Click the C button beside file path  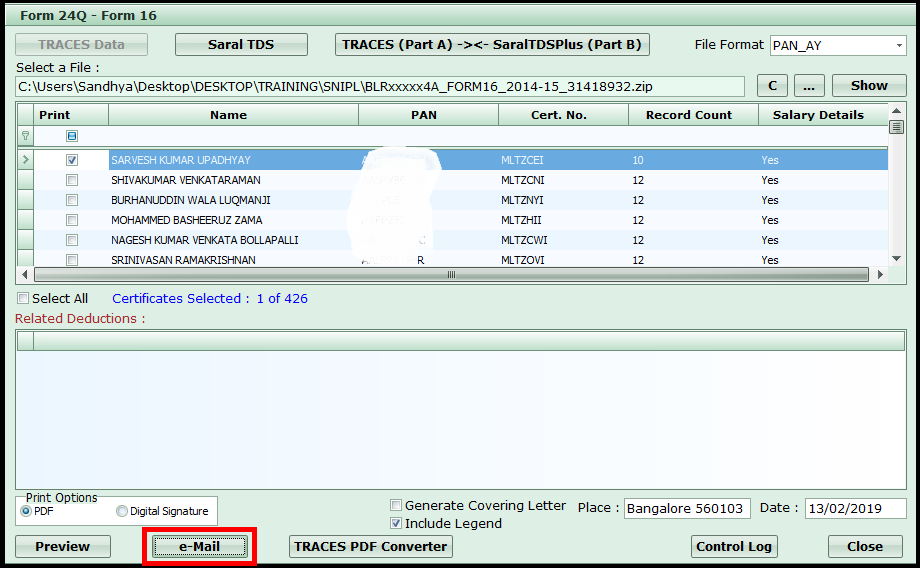click(x=772, y=86)
